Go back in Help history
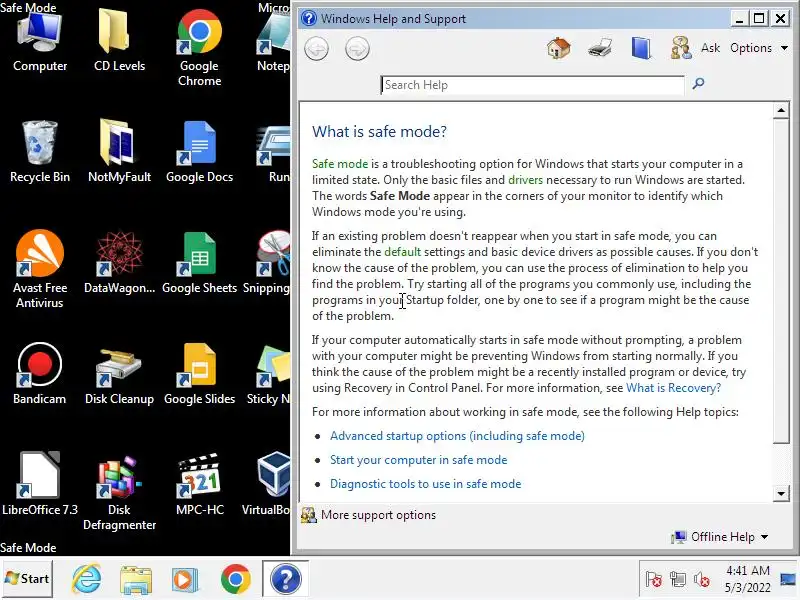The height and width of the screenshot is (600, 800). 316,49
